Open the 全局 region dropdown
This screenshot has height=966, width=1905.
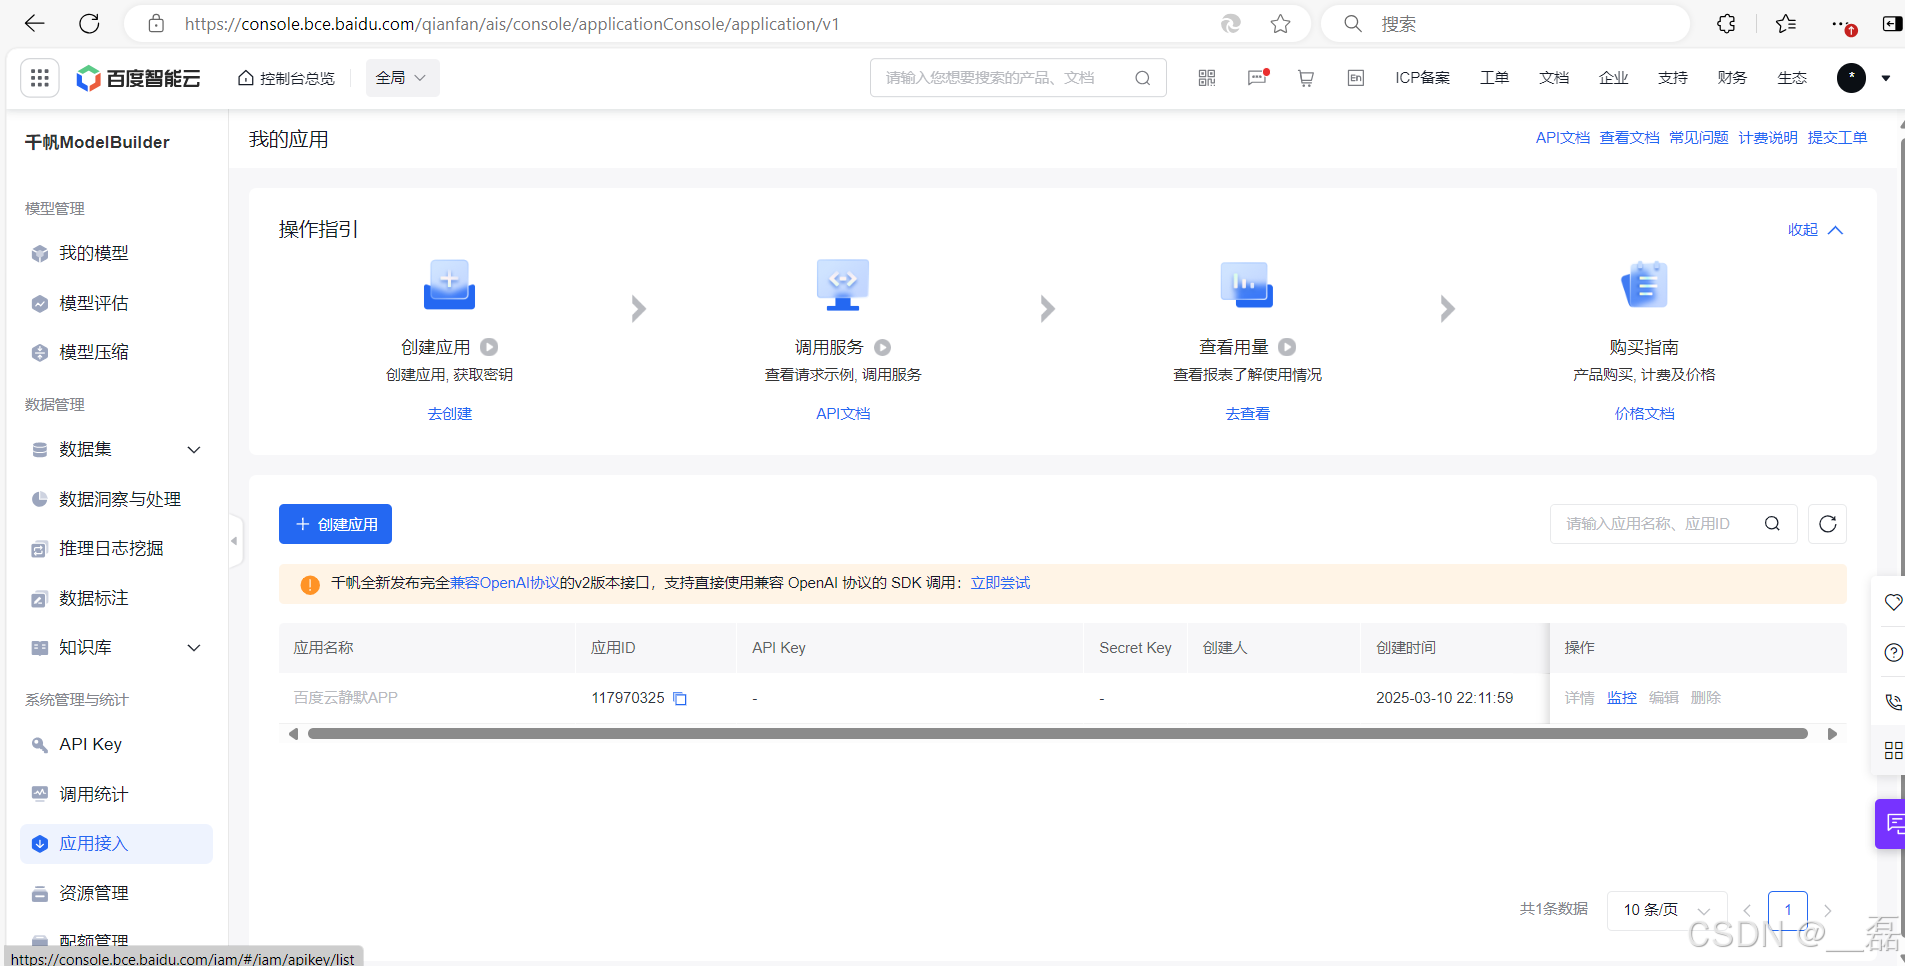pos(402,78)
